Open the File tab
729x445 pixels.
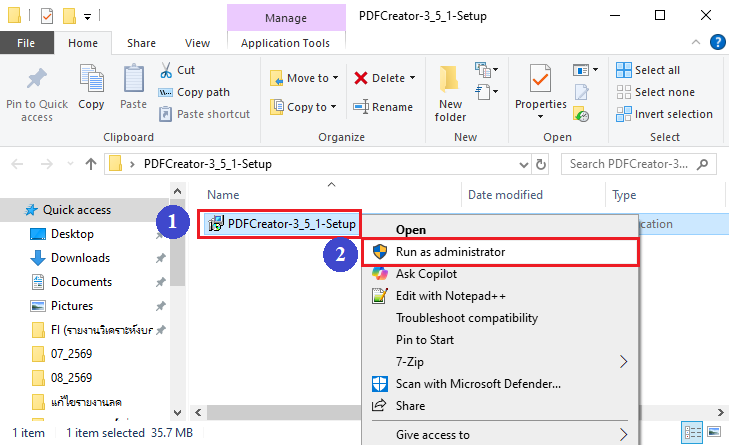[x=26, y=43]
